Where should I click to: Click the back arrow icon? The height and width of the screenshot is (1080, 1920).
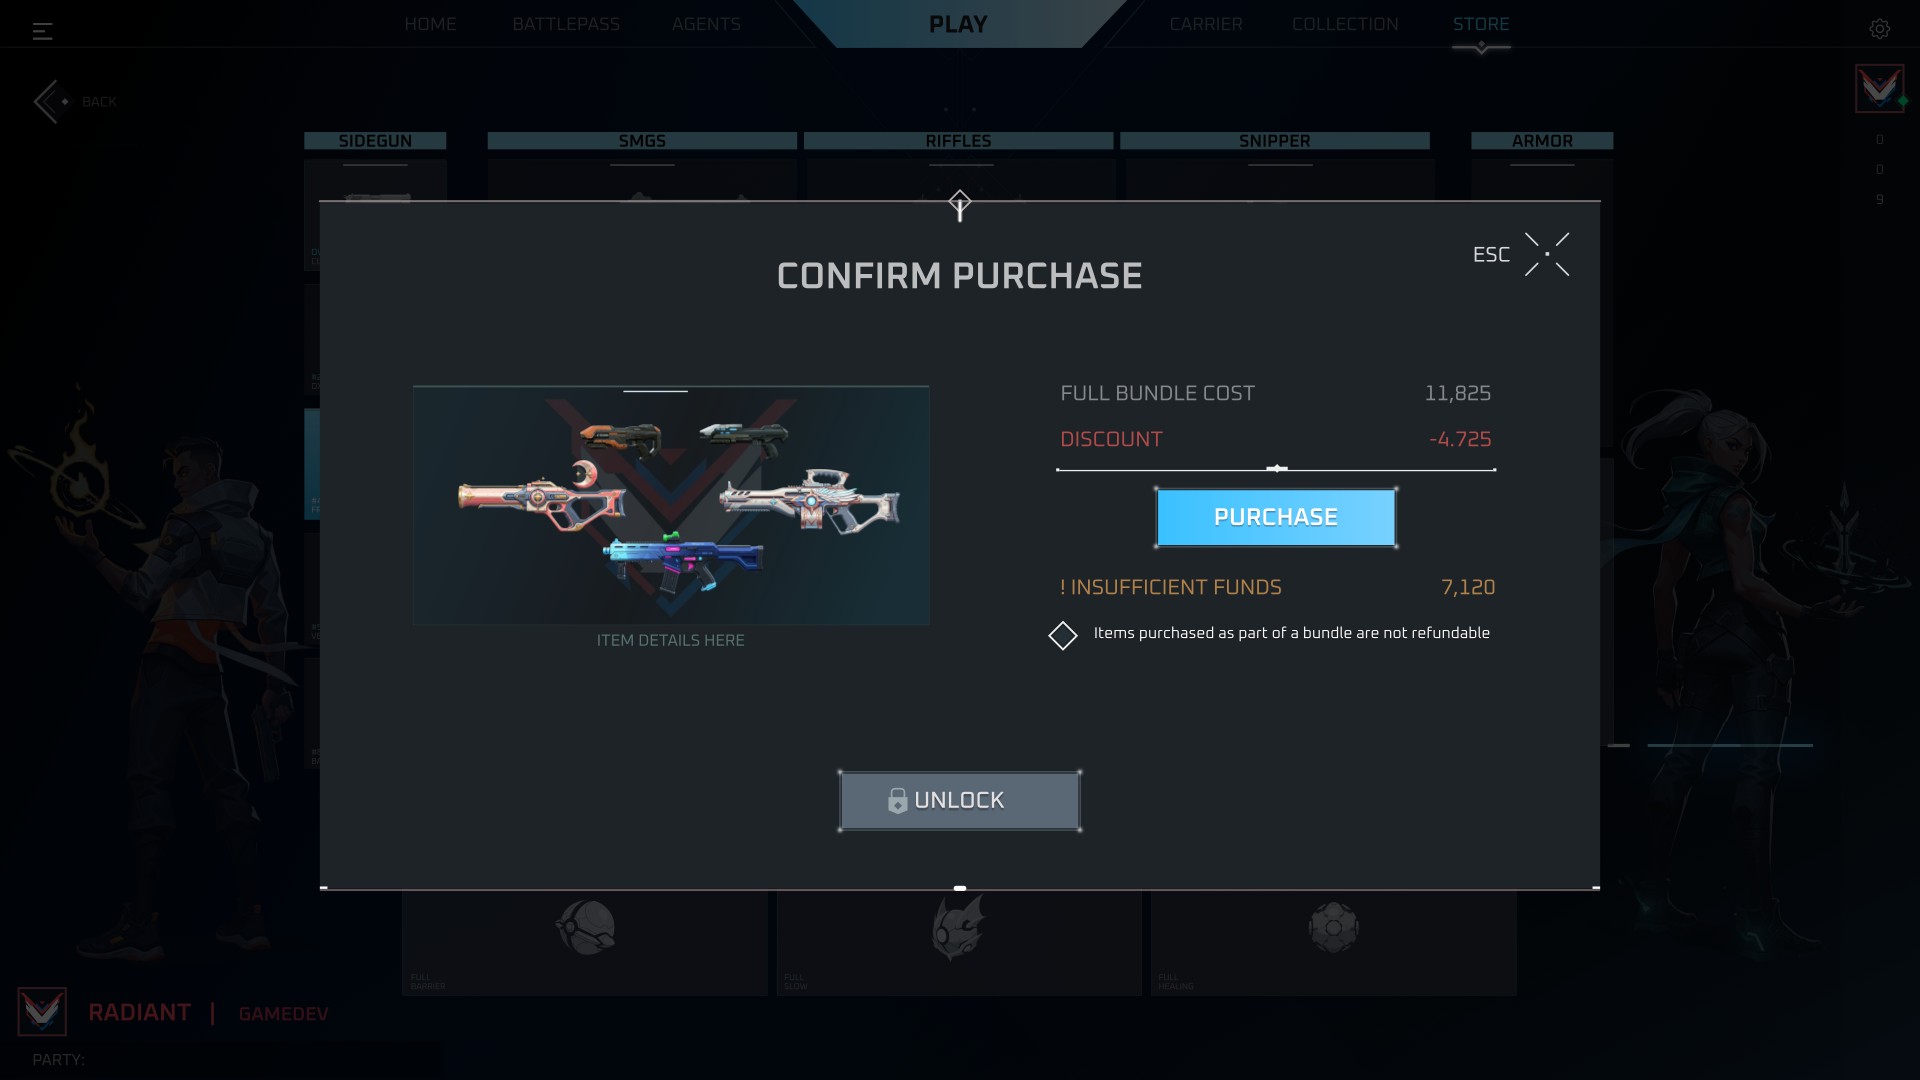click(x=51, y=101)
